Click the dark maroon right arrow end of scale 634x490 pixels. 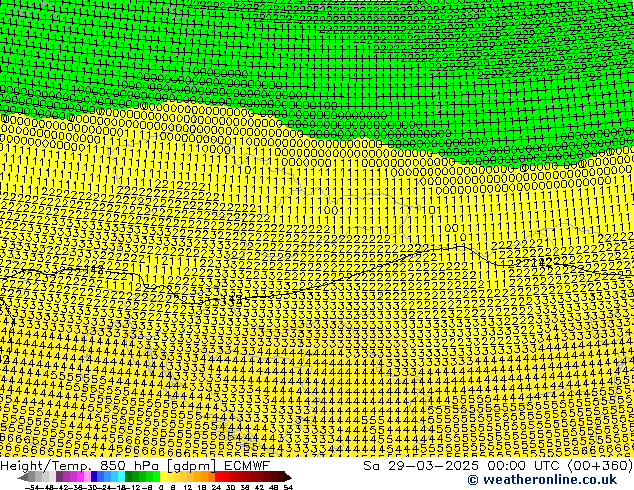tap(288, 477)
